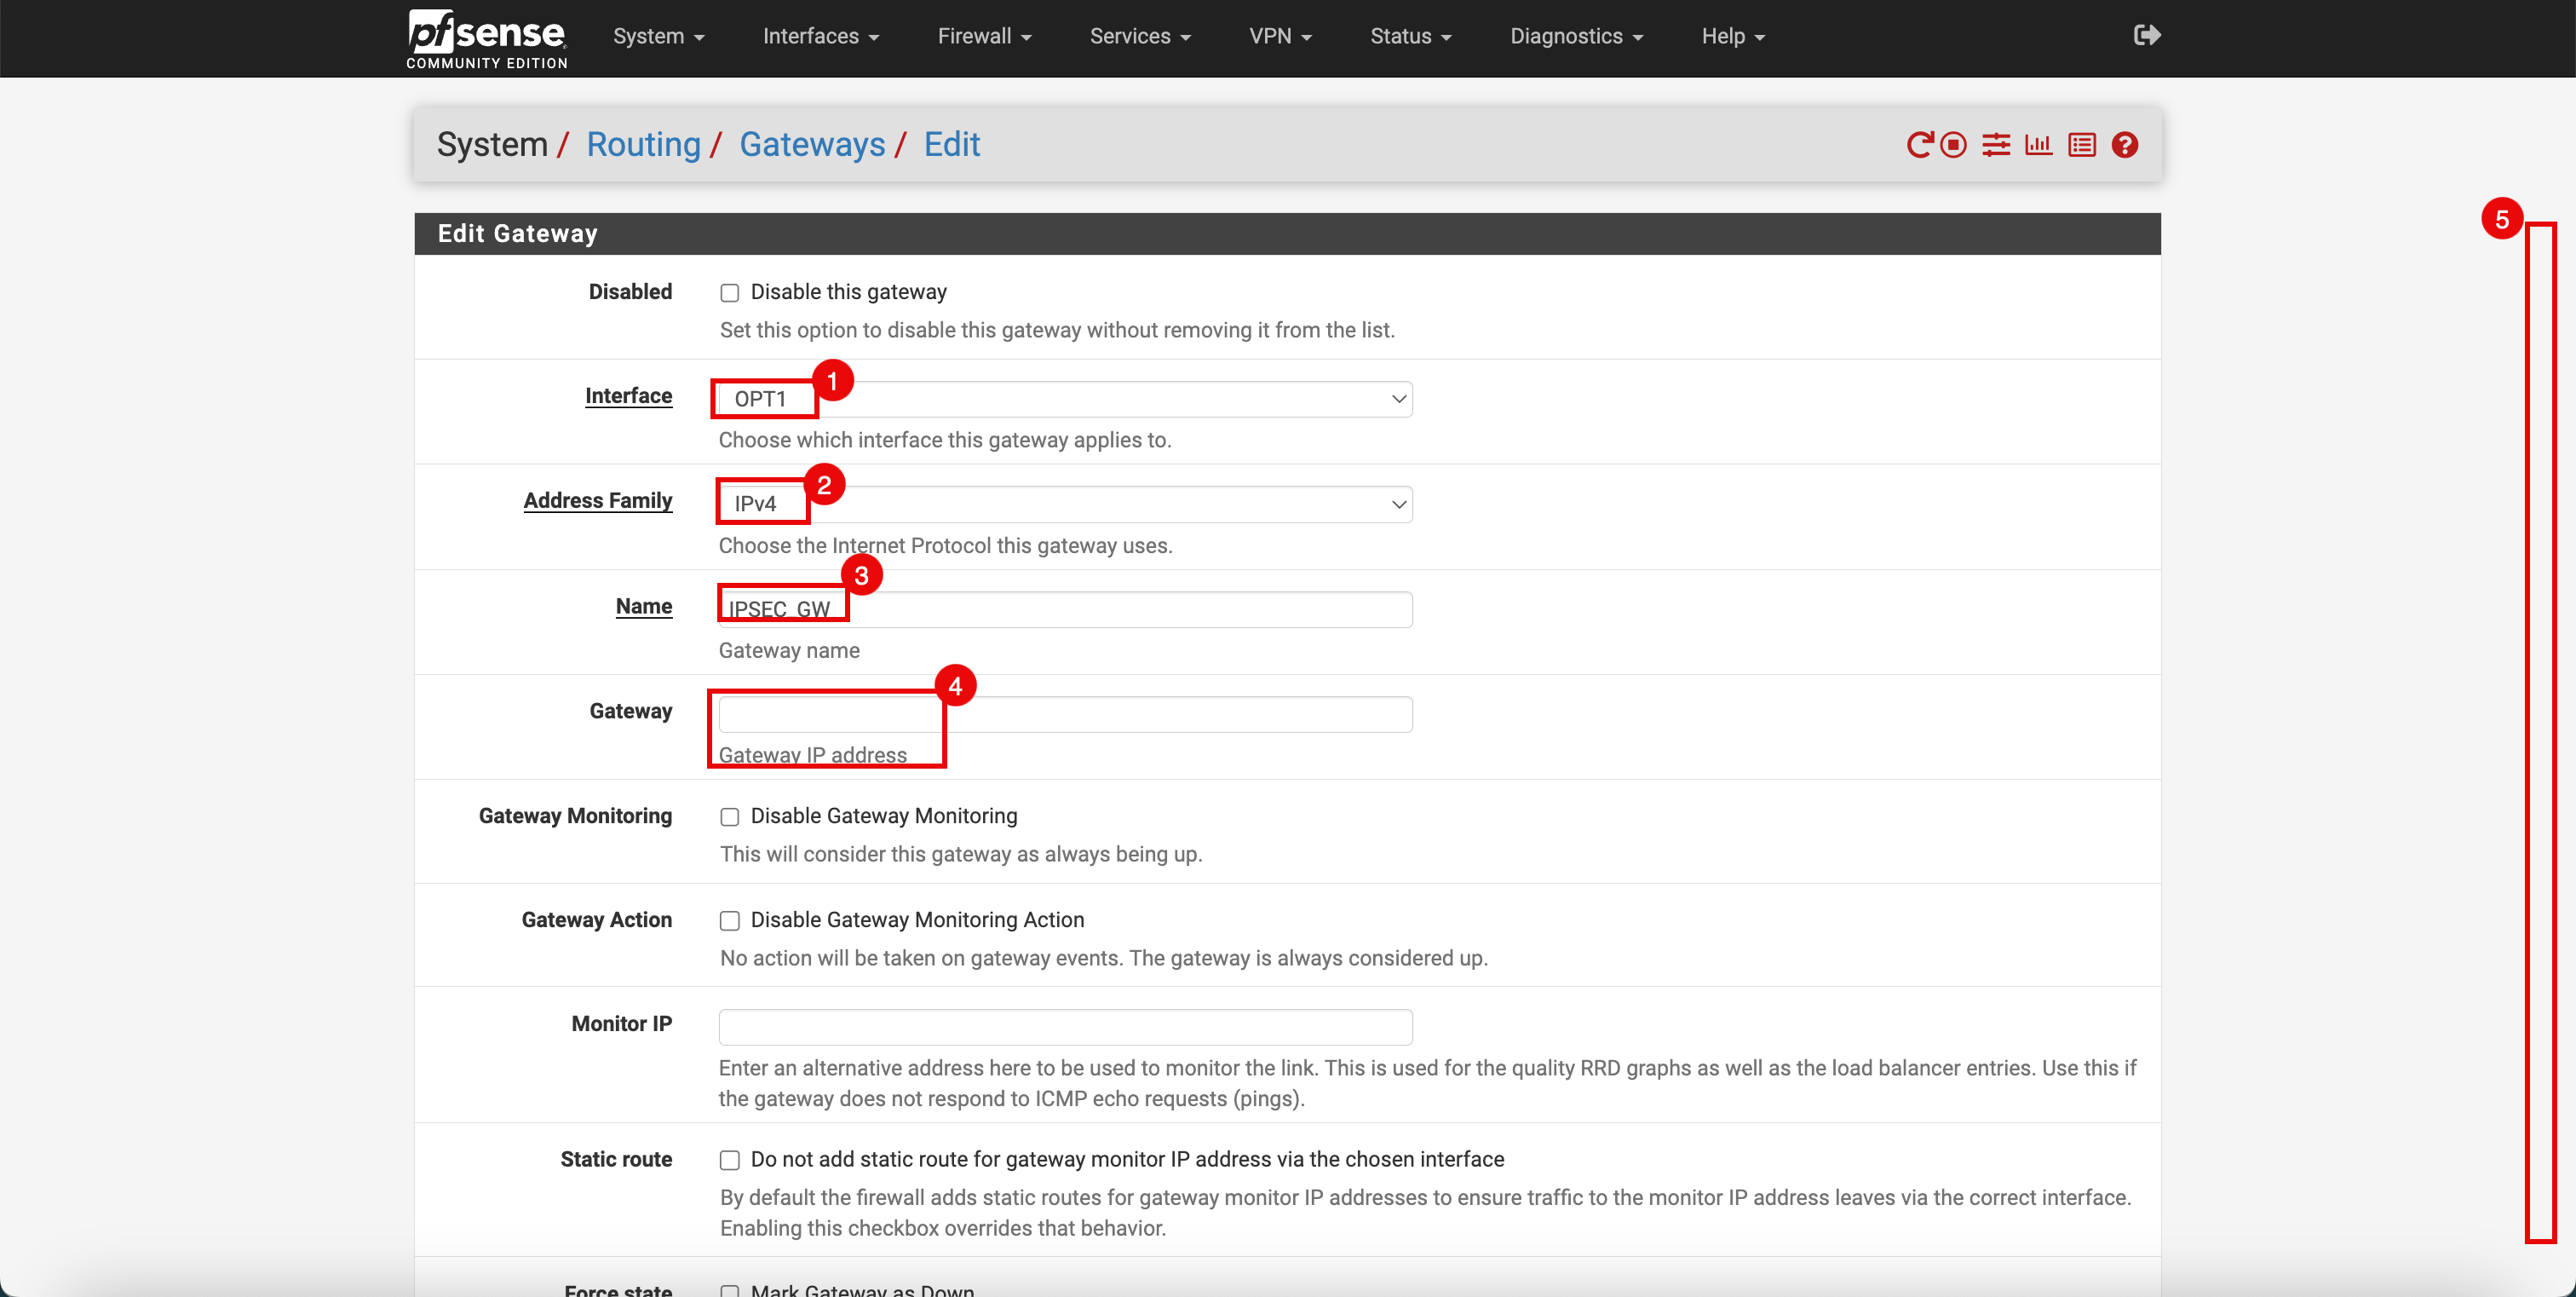This screenshot has height=1297, width=2576.
Task: Click the Gateway IP address input field
Action: point(1067,712)
